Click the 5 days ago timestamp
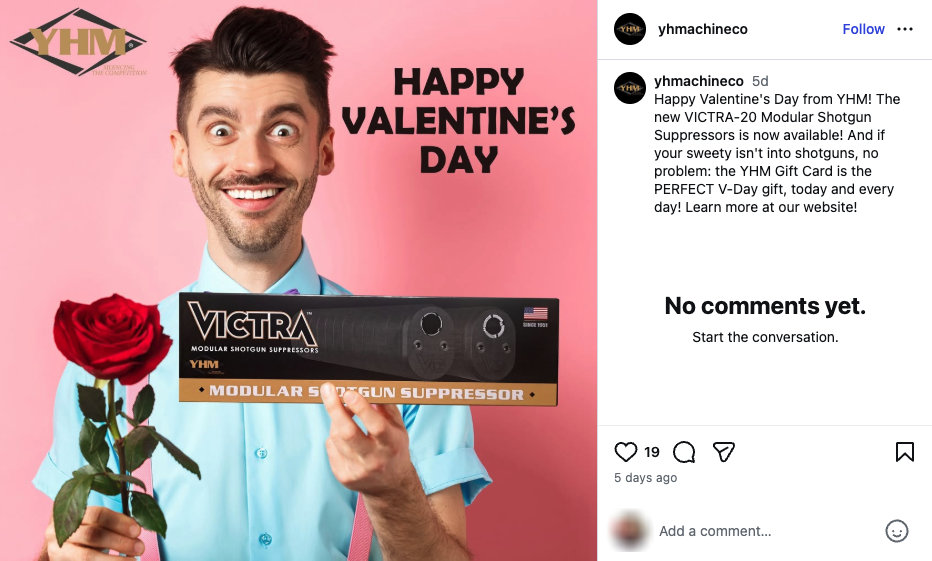The width and height of the screenshot is (932, 561). pyautogui.click(x=646, y=478)
